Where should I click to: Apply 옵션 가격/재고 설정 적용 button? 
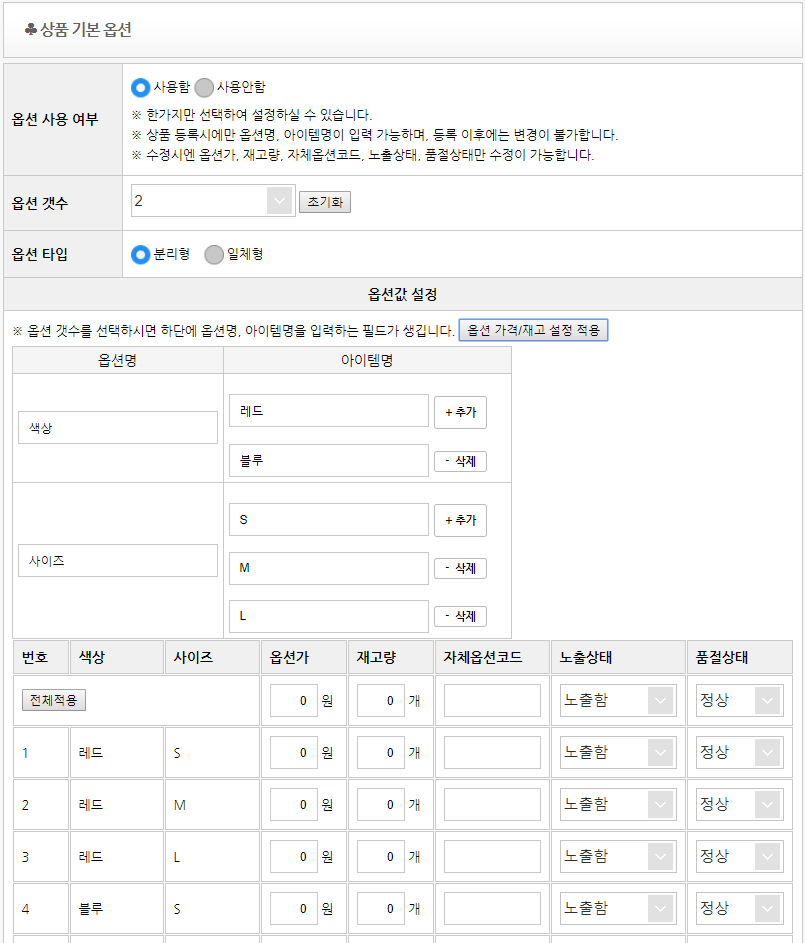pyautogui.click(x=533, y=330)
